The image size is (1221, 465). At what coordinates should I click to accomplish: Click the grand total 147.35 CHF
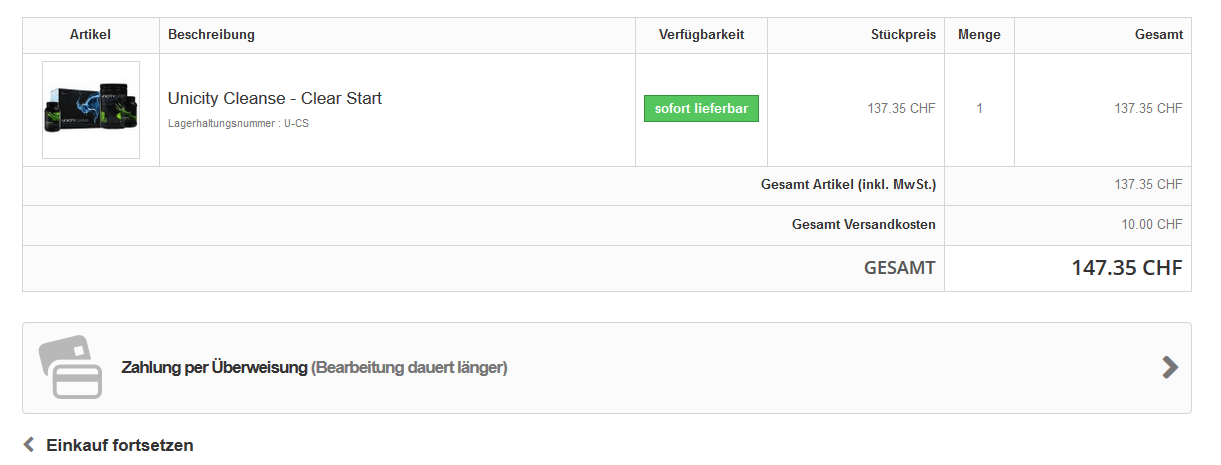tap(1126, 268)
